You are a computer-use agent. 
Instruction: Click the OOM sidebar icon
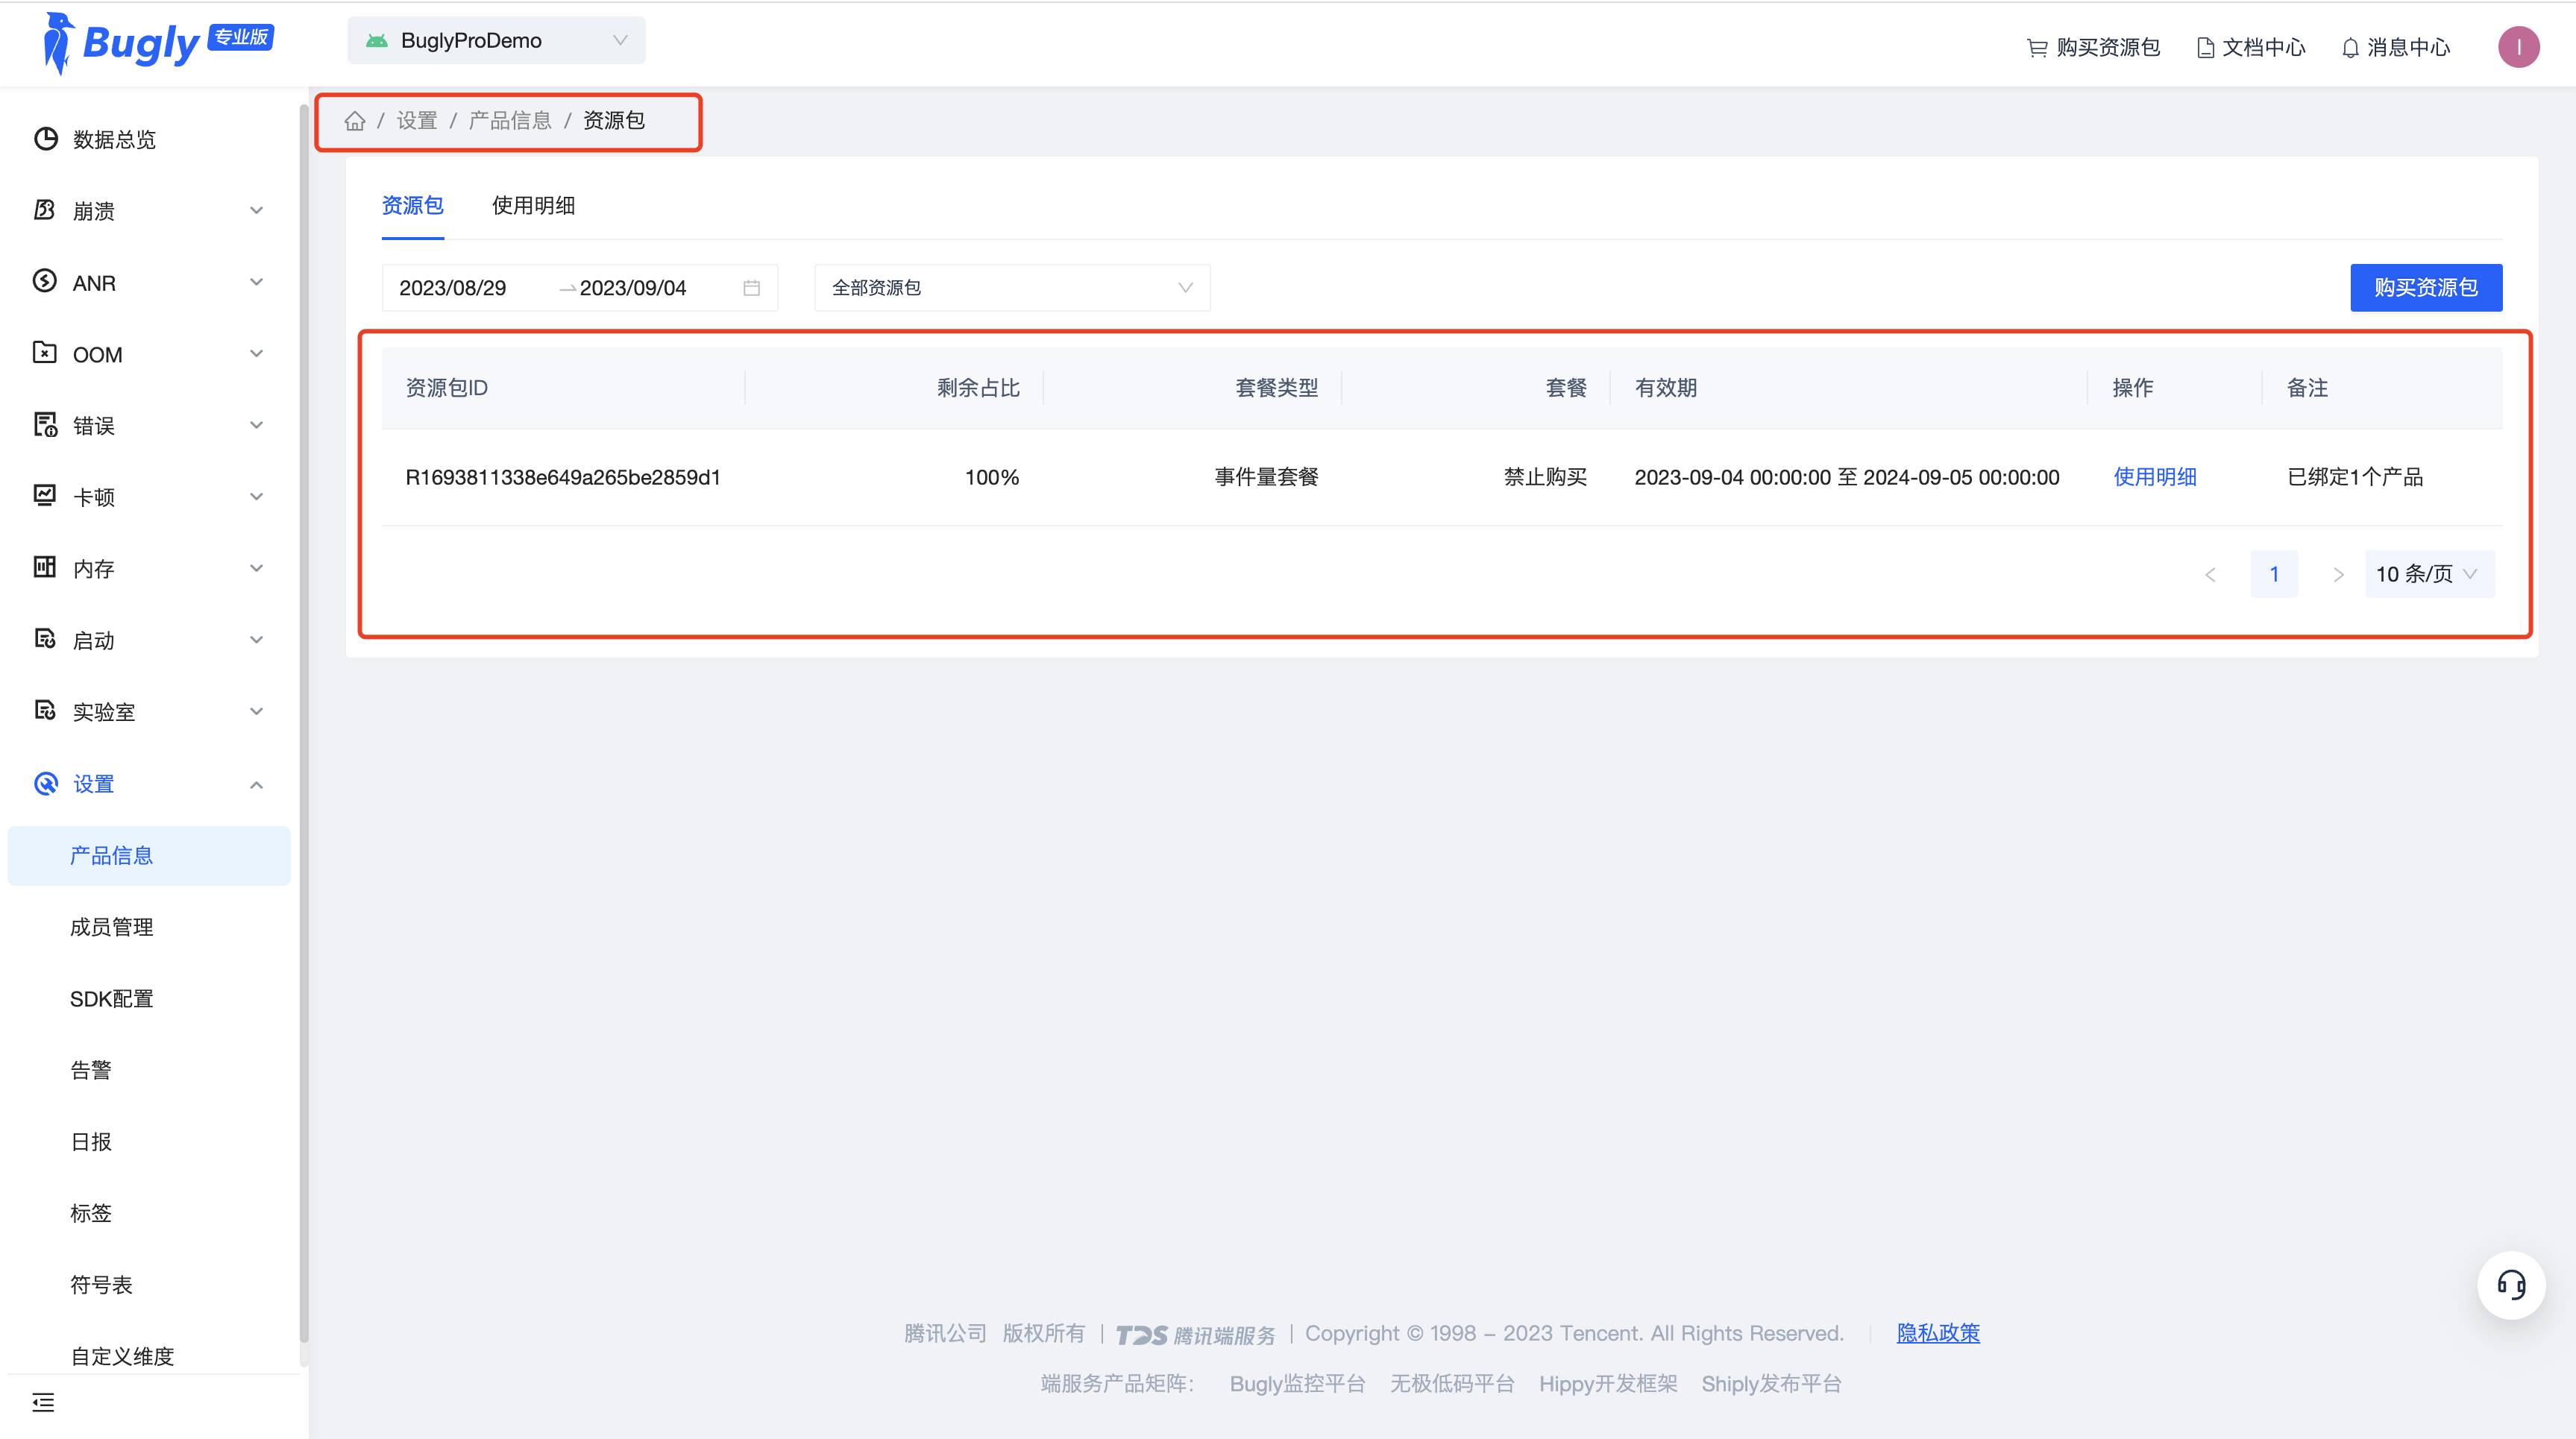(x=45, y=353)
